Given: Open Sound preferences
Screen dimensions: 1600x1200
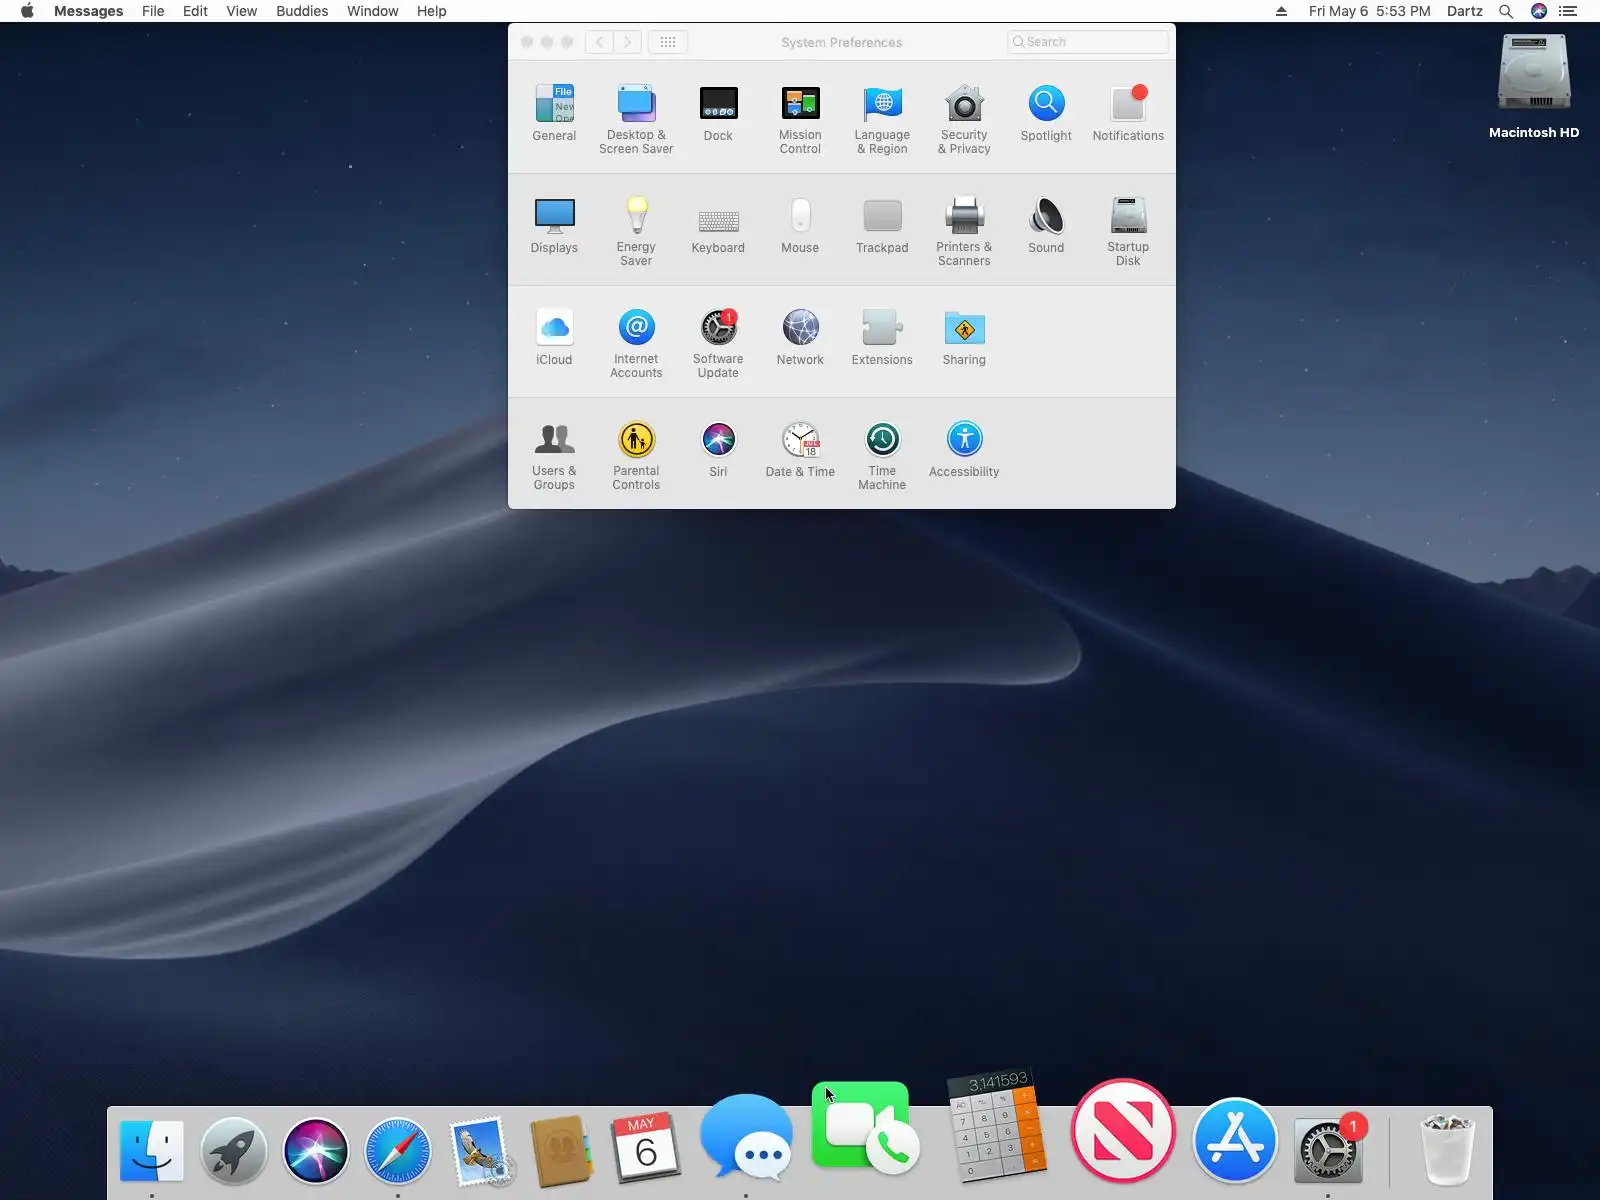Looking at the screenshot, I should (1046, 225).
